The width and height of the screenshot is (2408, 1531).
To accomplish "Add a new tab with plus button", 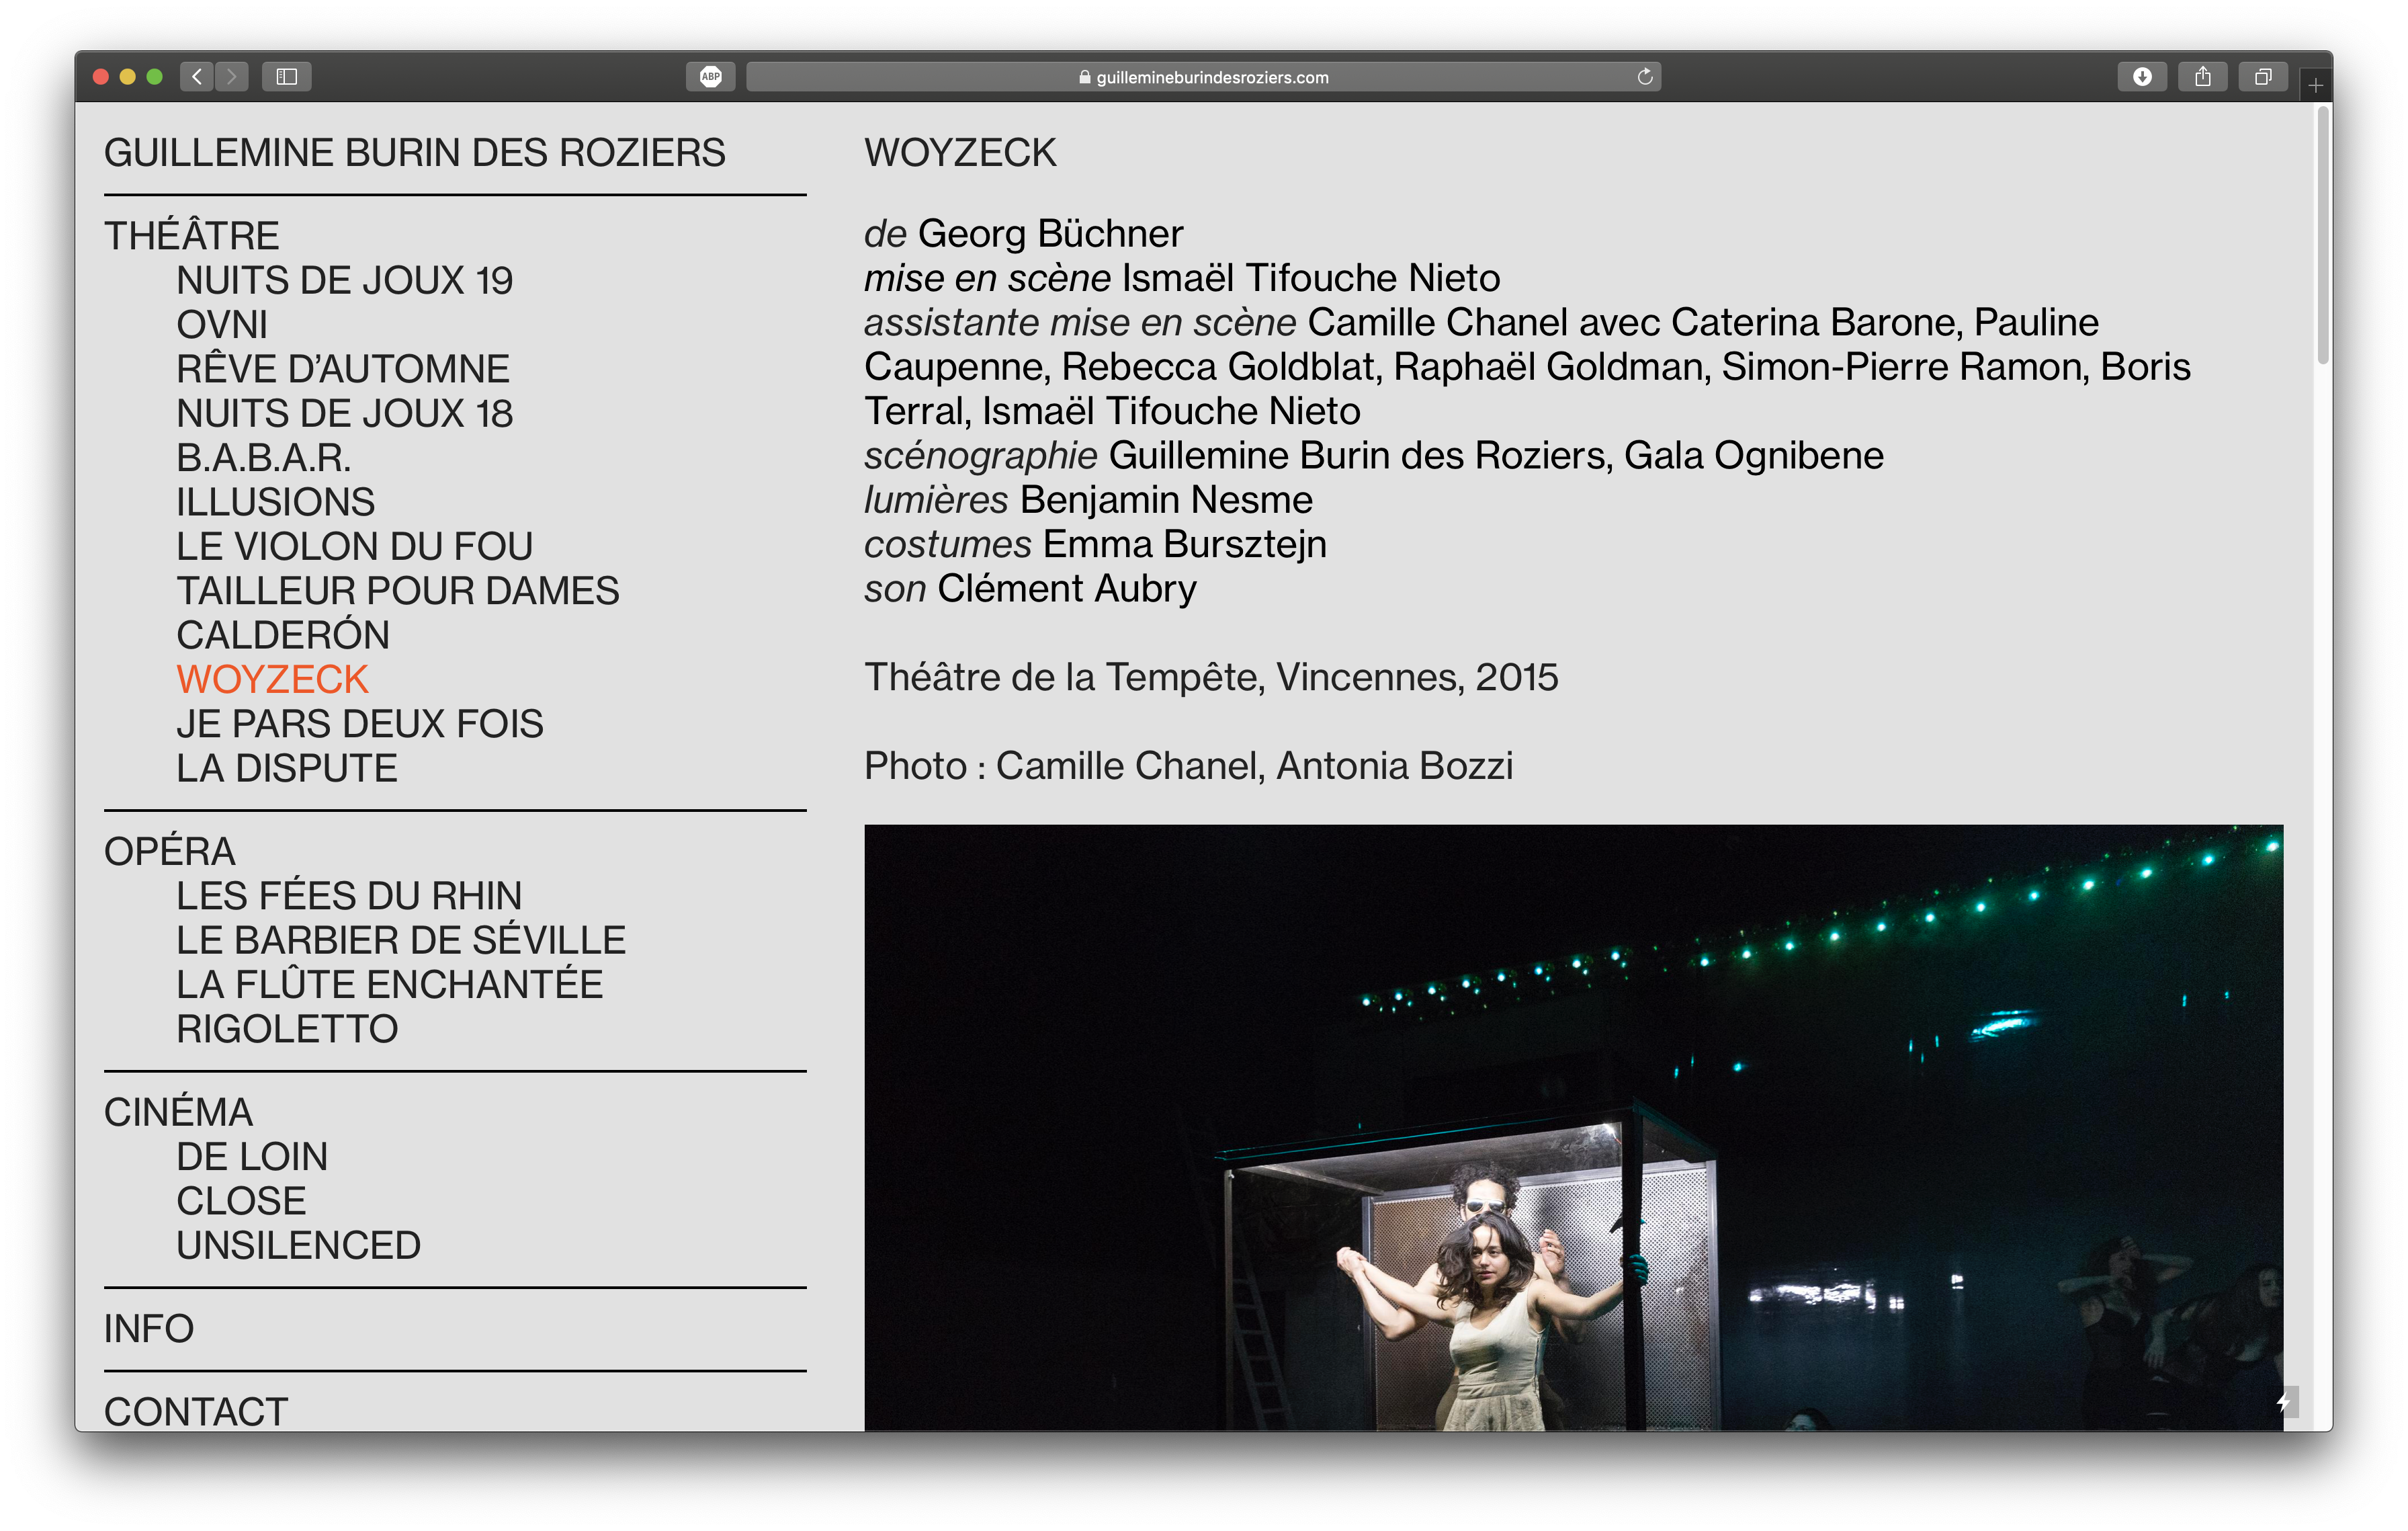I will click(2315, 86).
